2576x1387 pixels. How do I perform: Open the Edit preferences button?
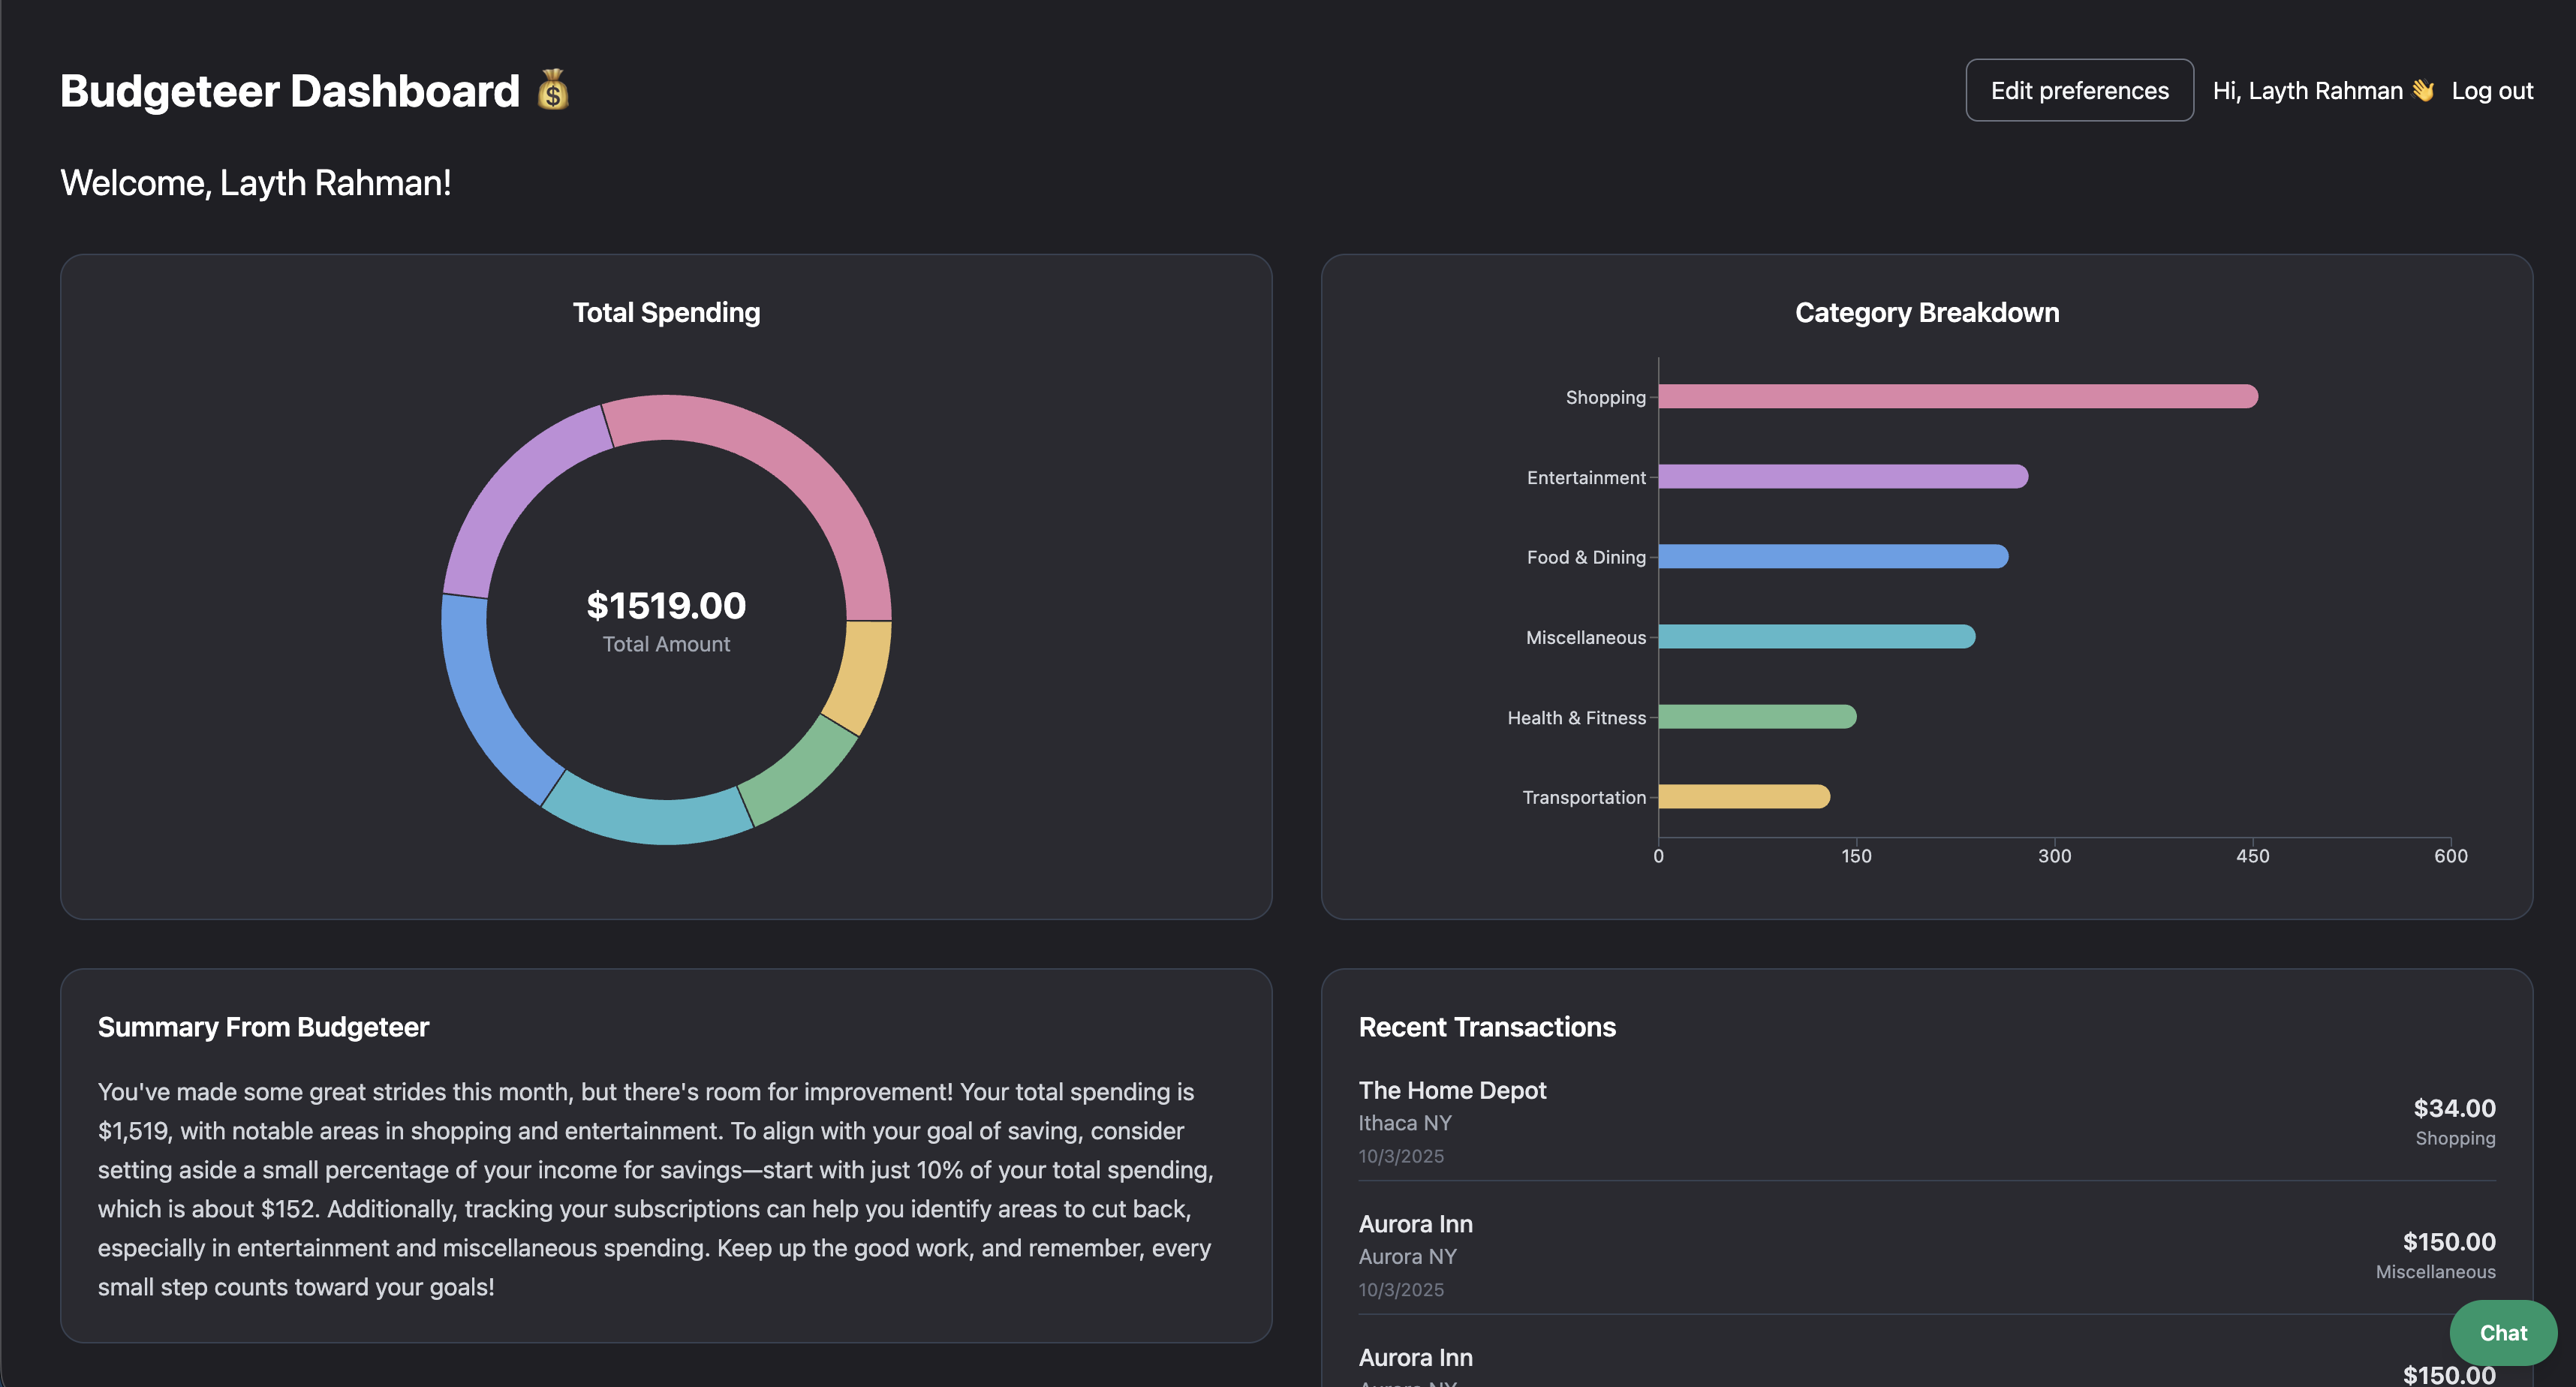coord(2079,90)
